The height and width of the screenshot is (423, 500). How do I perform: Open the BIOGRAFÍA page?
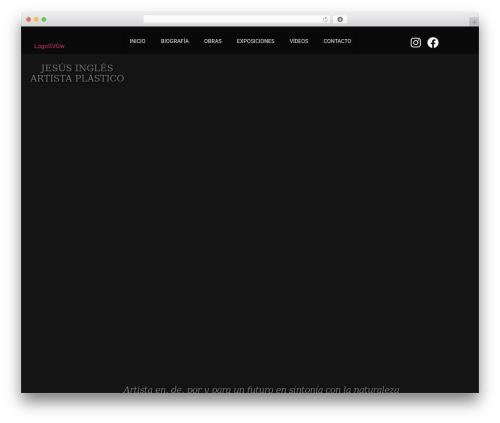pyautogui.click(x=175, y=41)
